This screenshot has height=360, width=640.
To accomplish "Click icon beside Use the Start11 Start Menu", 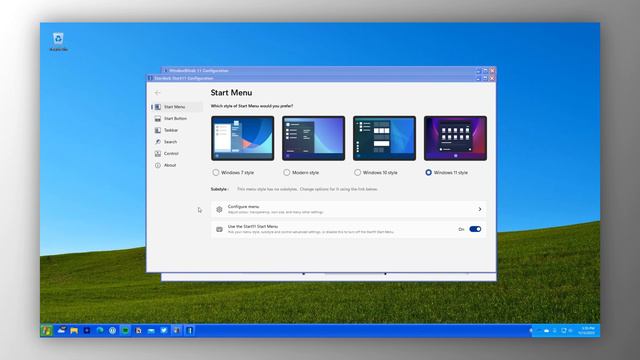I will click(x=219, y=229).
